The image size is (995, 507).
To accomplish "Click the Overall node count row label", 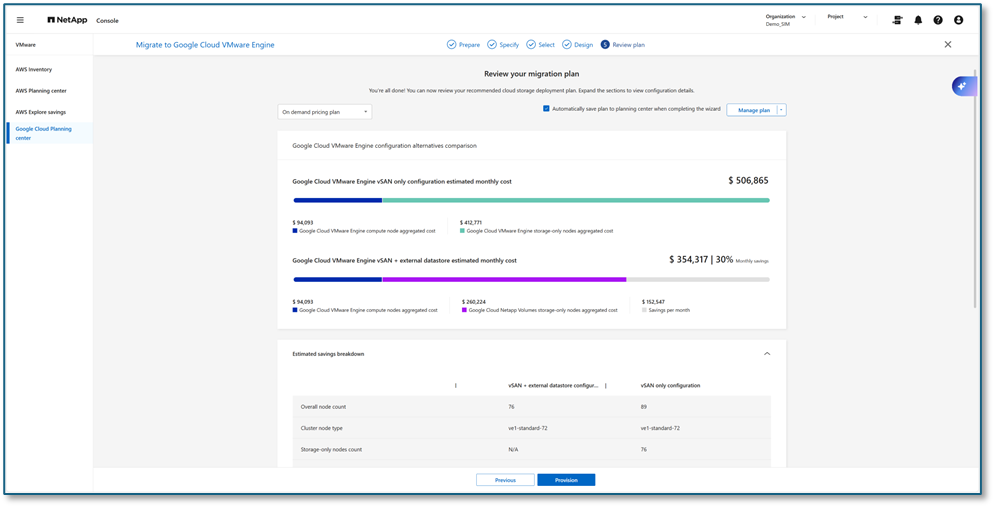I will tap(323, 407).
